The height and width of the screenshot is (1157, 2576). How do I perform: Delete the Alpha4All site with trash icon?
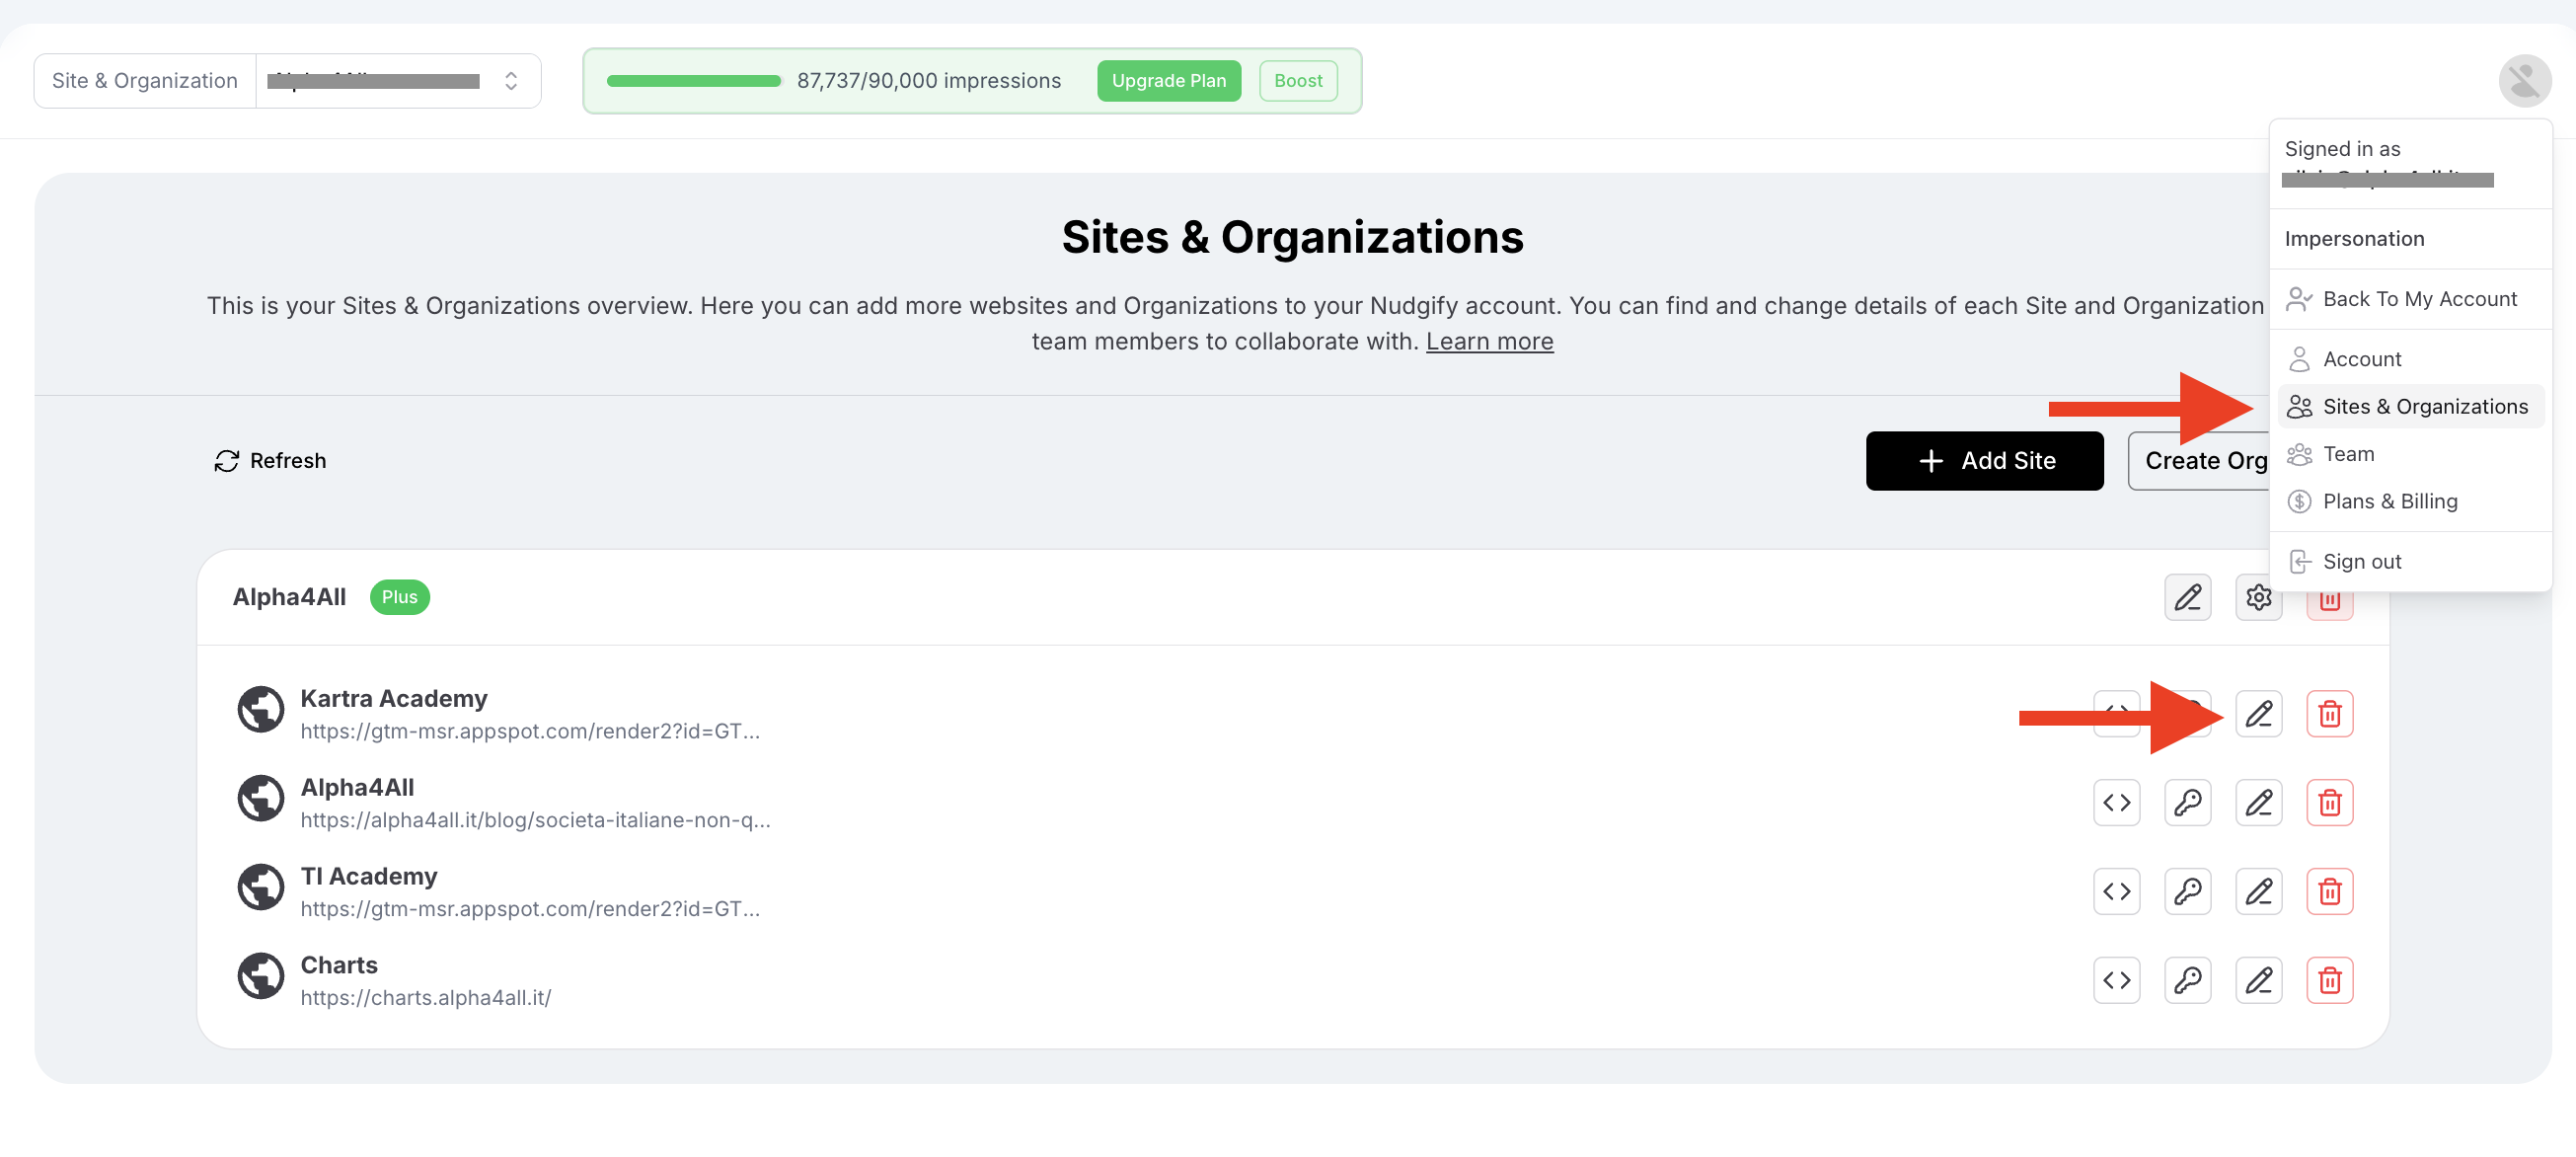pyautogui.click(x=2329, y=803)
